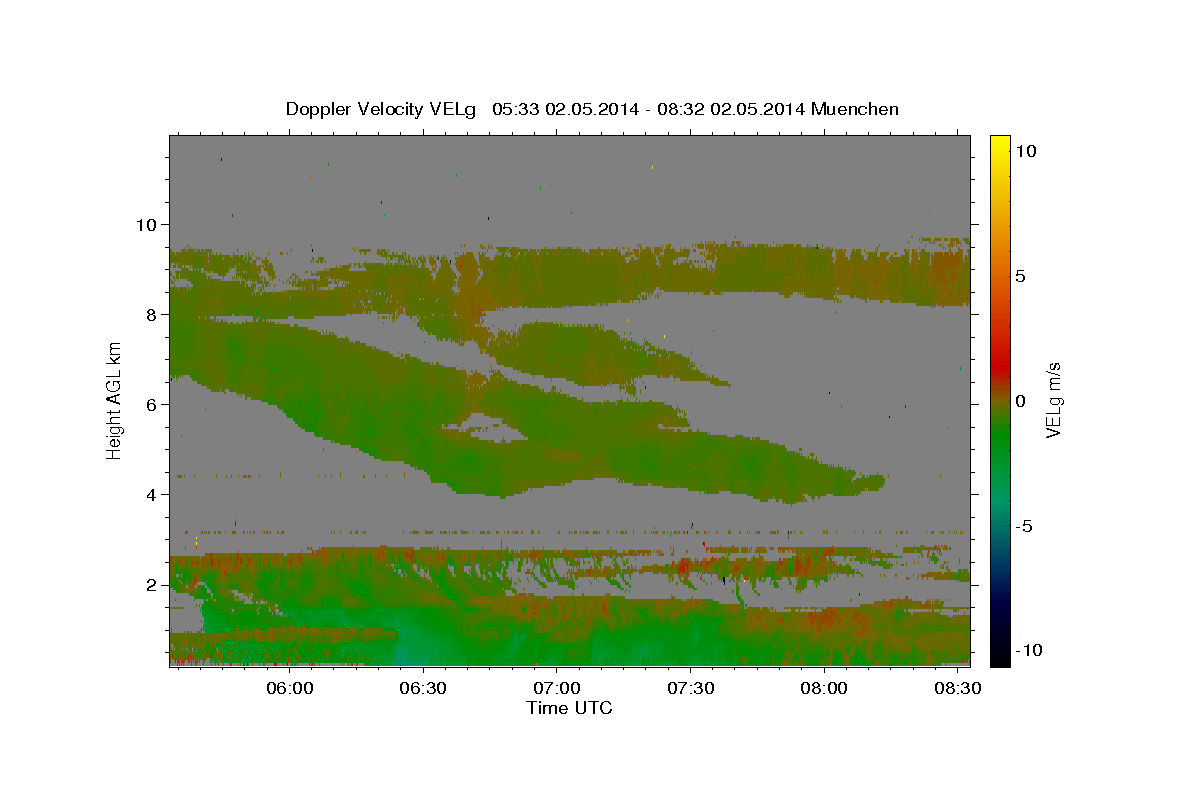The width and height of the screenshot is (1200, 800).
Task: Click the colorbar value -10 at bottom
Action: pyautogui.click(x=1027, y=650)
